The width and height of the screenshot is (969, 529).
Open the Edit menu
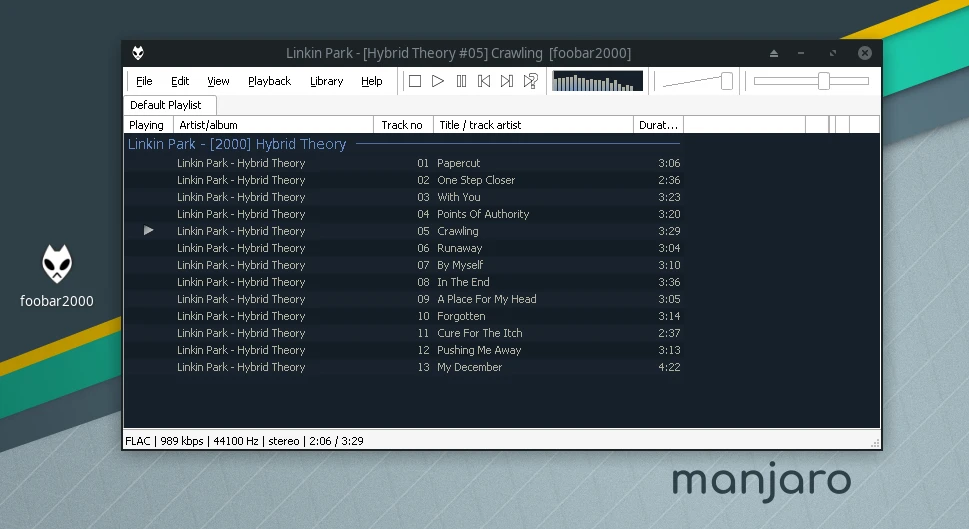tap(180, 81)
